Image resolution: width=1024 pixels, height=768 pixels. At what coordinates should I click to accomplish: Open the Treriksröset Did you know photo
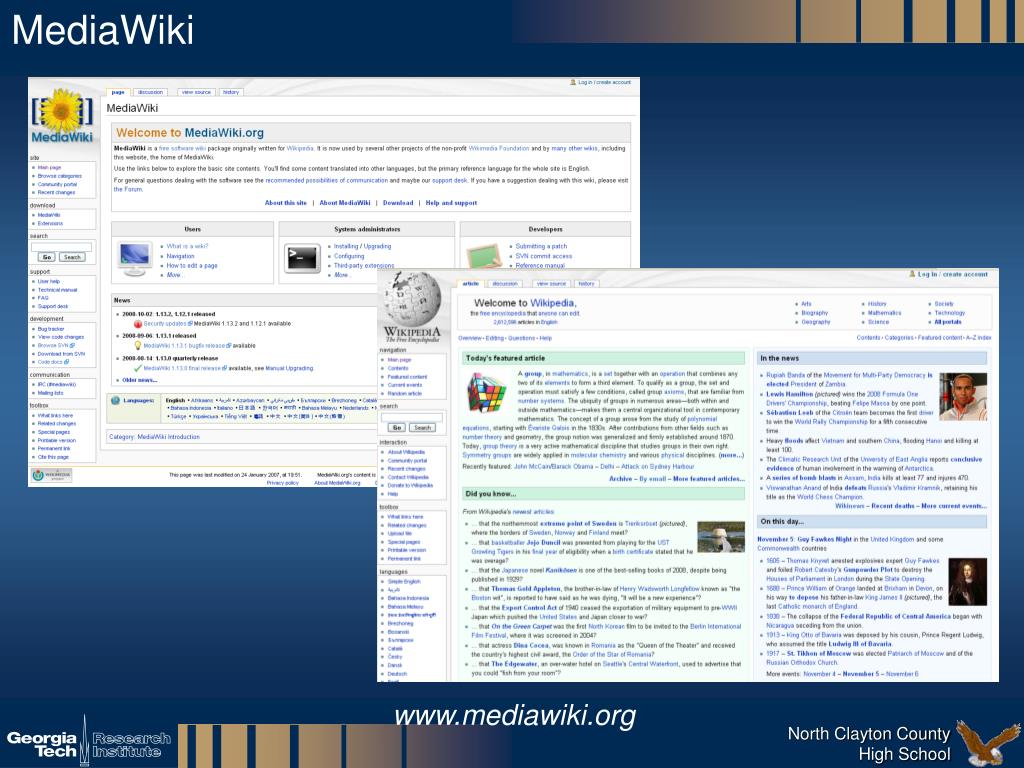click(x=721, y=537)
